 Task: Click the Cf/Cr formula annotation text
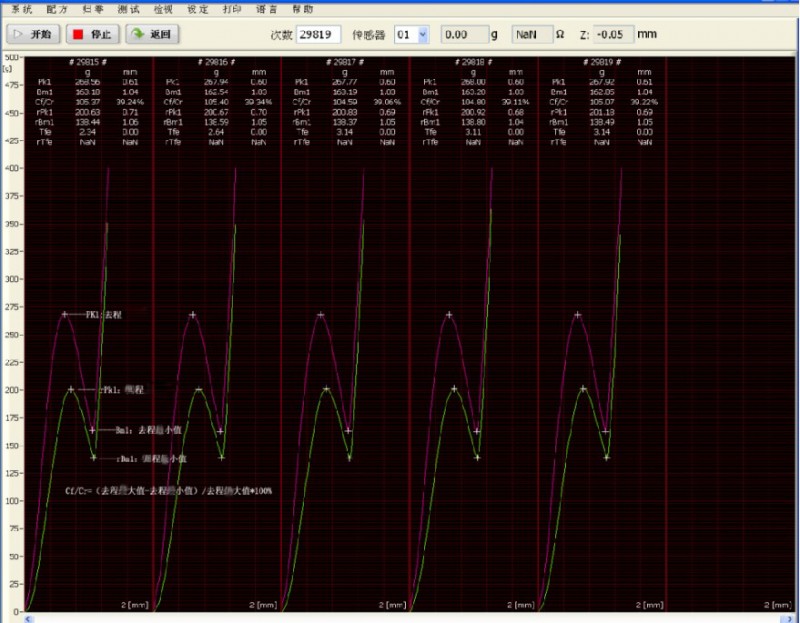pyautogui.click(x=168, y=491)
